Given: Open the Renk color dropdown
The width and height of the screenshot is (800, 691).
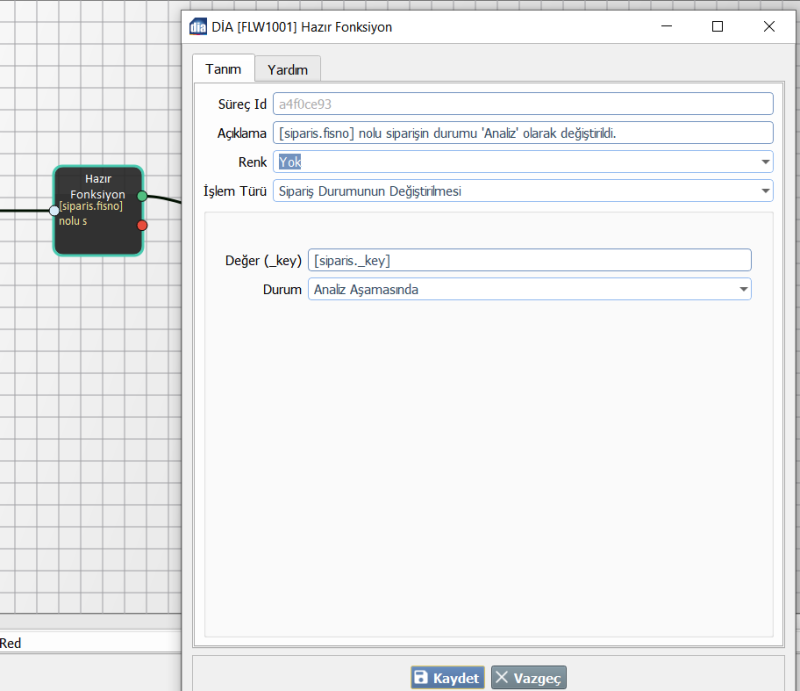Looking at the screenshot, I should click(765, 162).
